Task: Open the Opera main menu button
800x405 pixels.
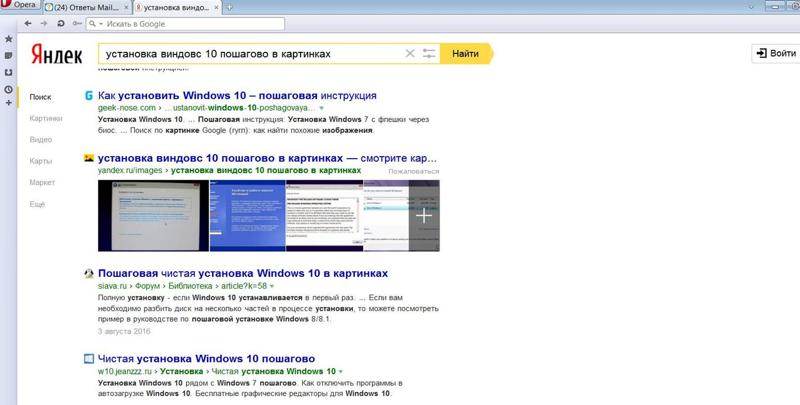Action: point(19,5)
